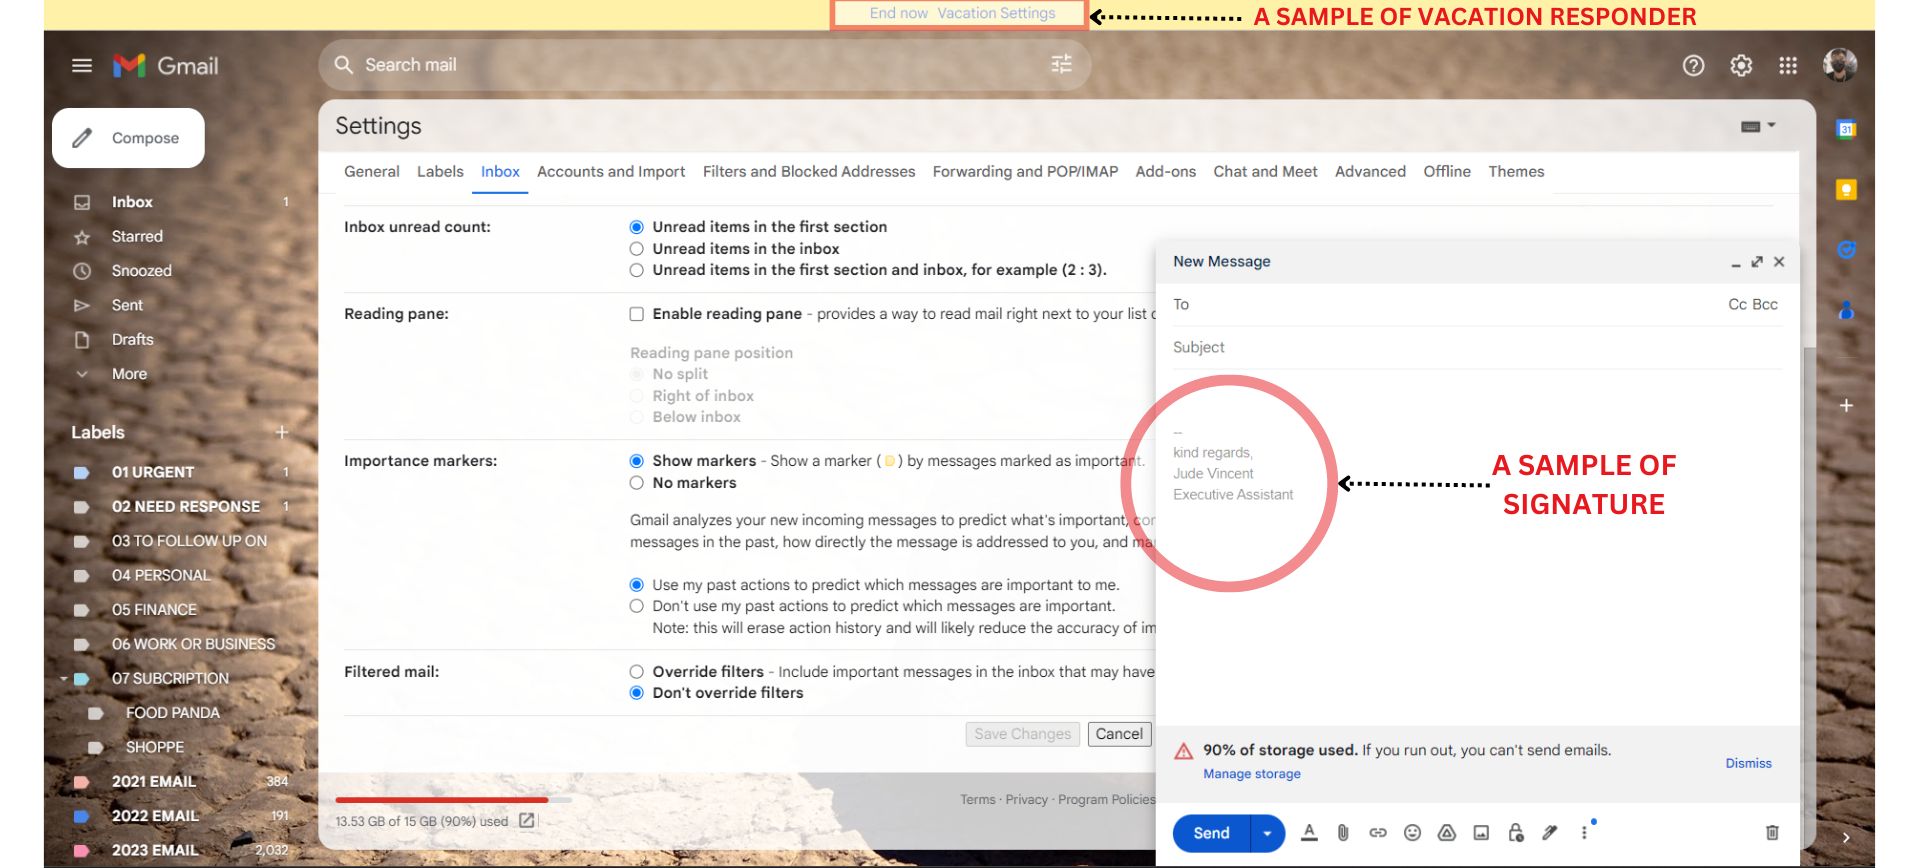Click the get add-ons plus icon
The width and height of the screenshot is (1919, 868).
coord(1846,405)
